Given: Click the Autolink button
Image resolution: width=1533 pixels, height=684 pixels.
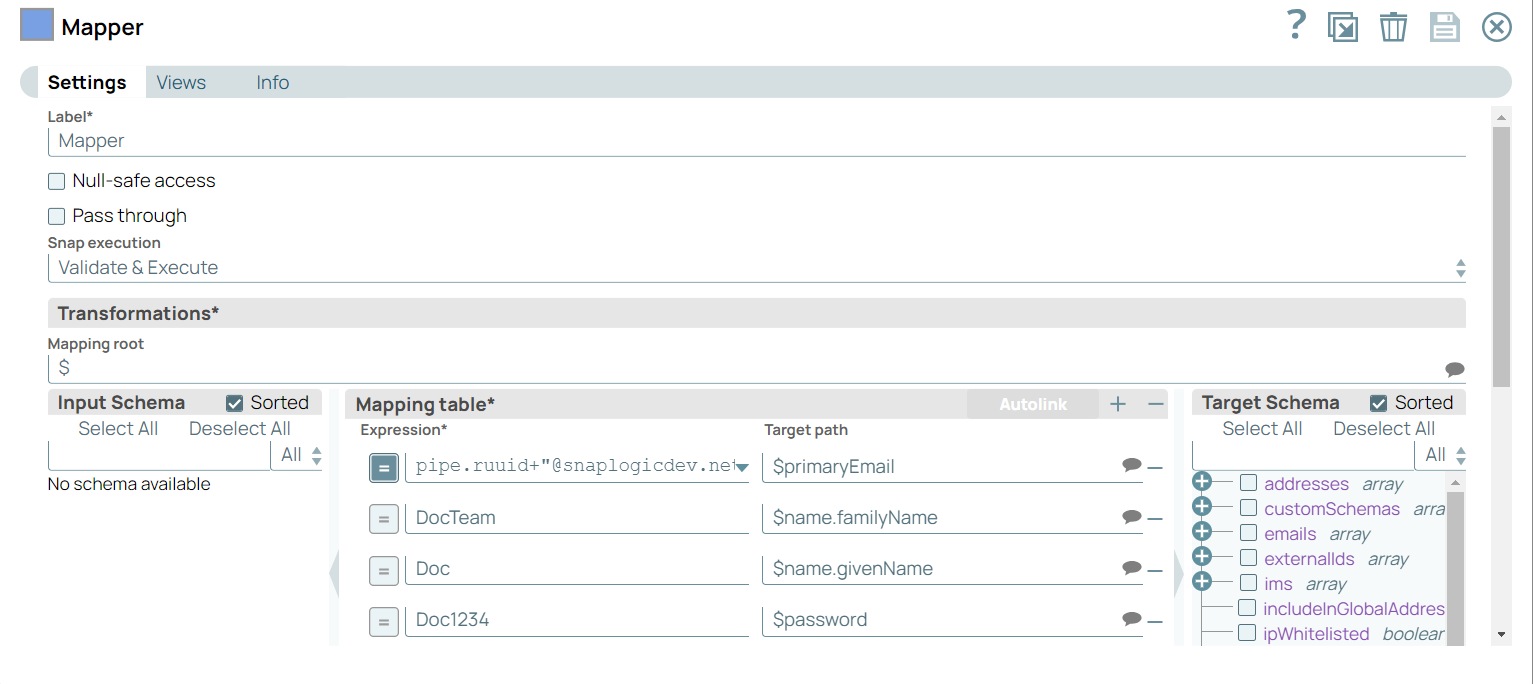Looking at the screenshot, I should [1033, 405].
